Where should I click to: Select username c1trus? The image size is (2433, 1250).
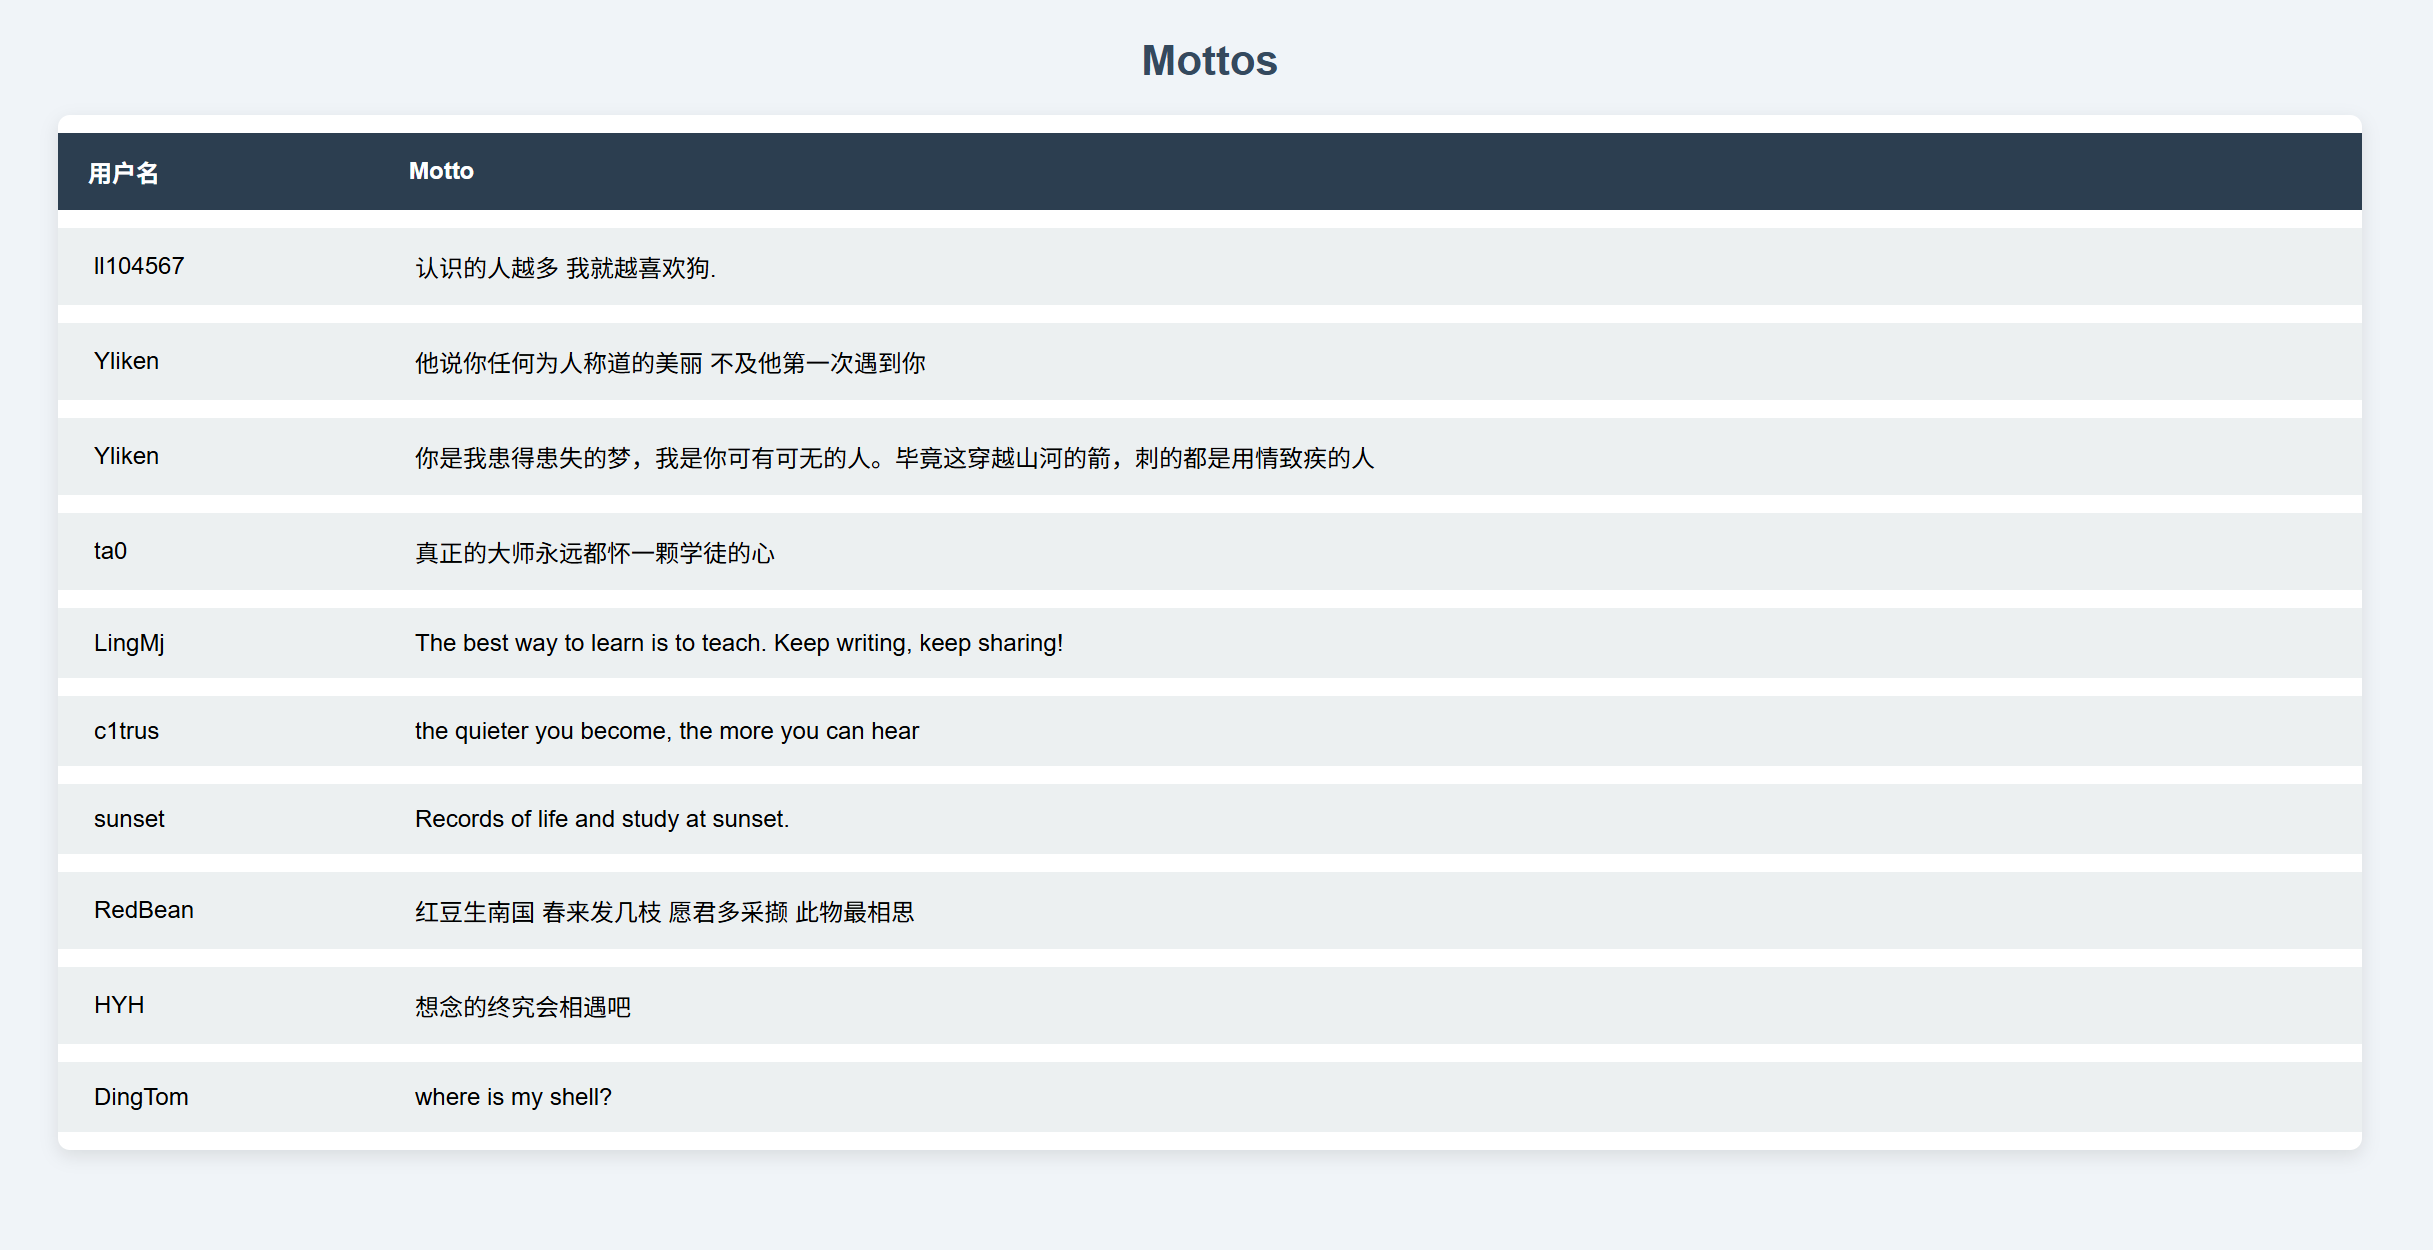(126, 731)
